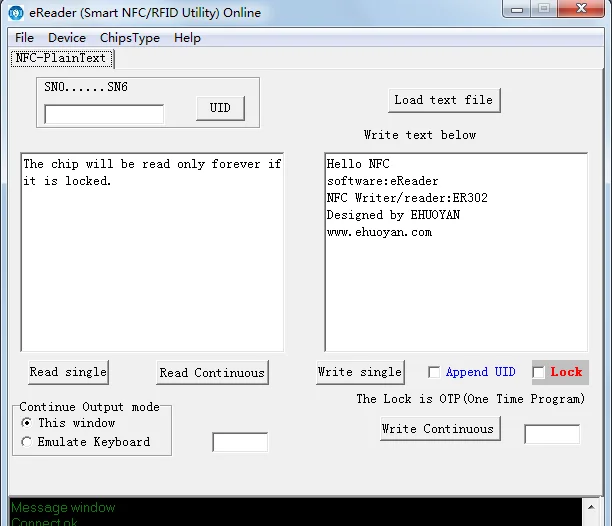Focus the small field beside Continue Output mode
This screenshot has width=612, height=526.
(x=240, y=442)
